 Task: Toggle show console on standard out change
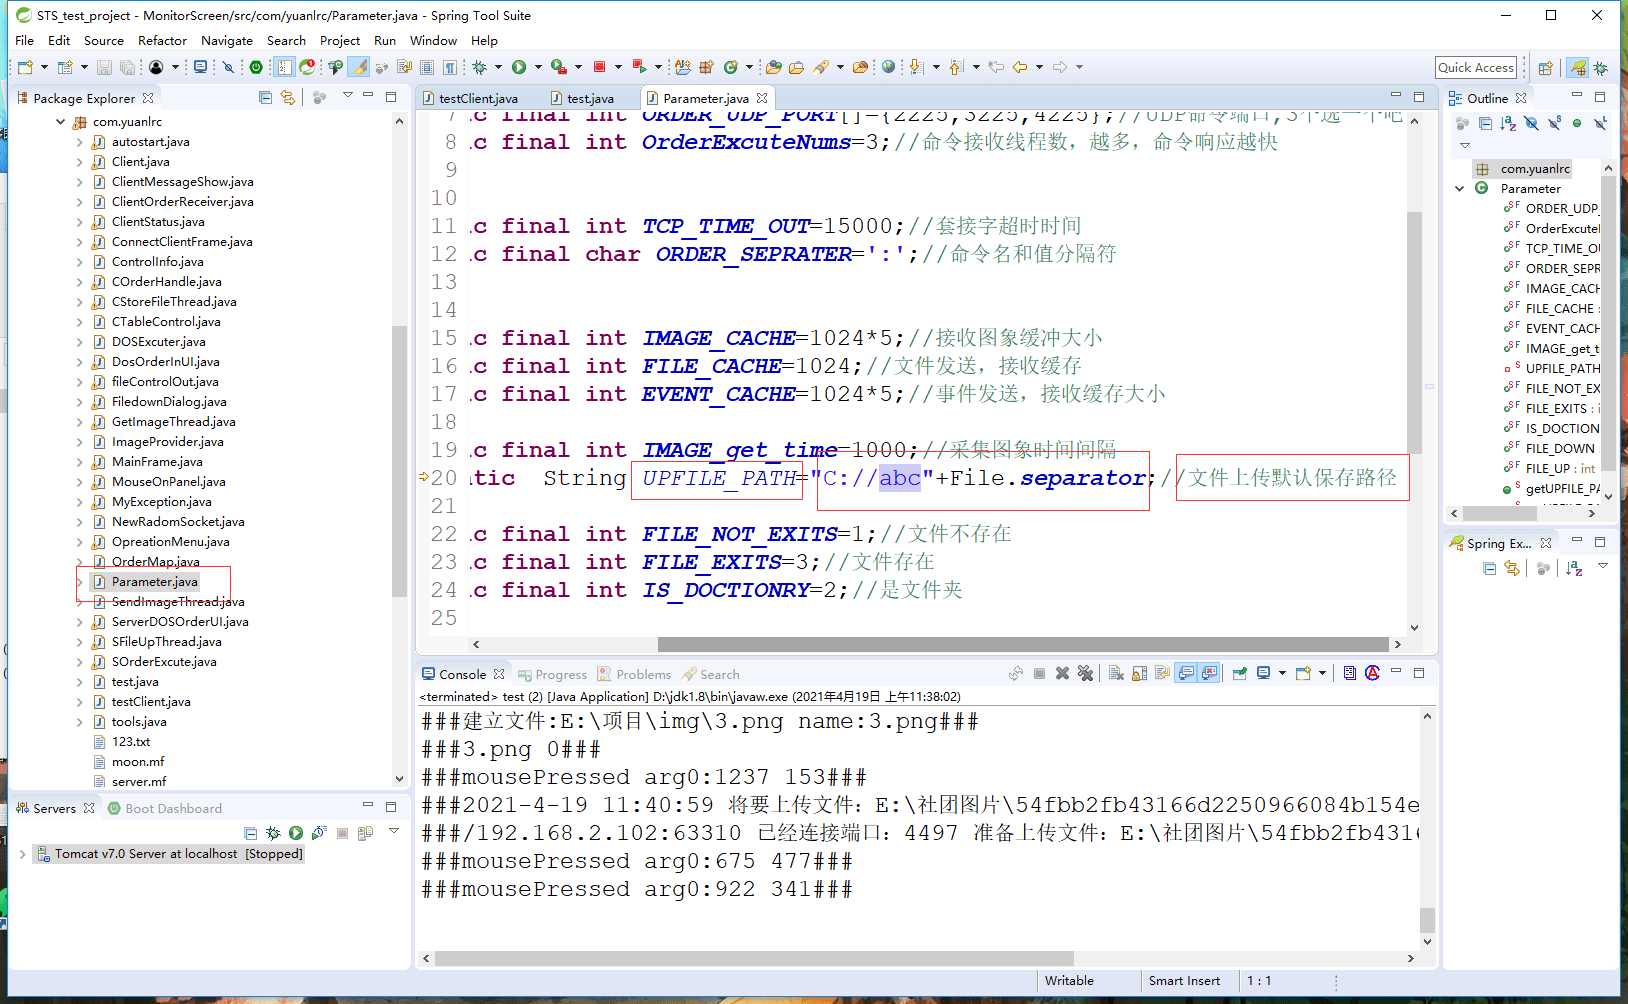point(1186,673)
